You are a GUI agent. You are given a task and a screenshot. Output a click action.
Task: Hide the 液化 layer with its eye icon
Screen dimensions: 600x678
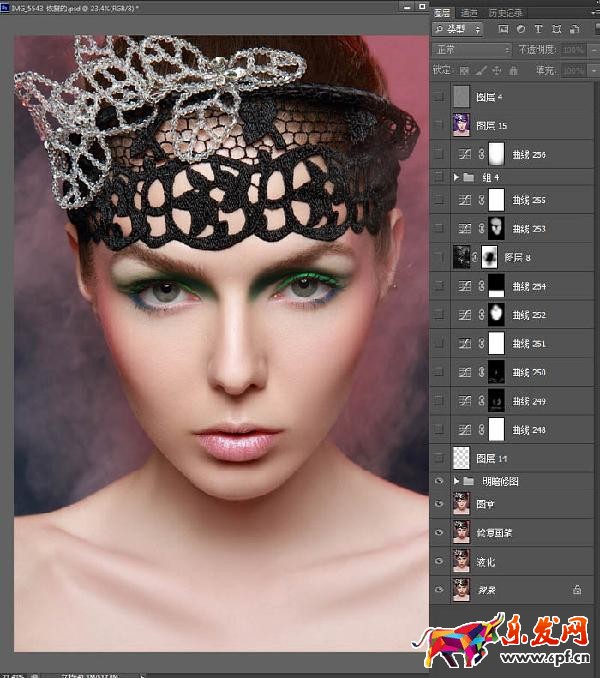click(x=440, y=560)
